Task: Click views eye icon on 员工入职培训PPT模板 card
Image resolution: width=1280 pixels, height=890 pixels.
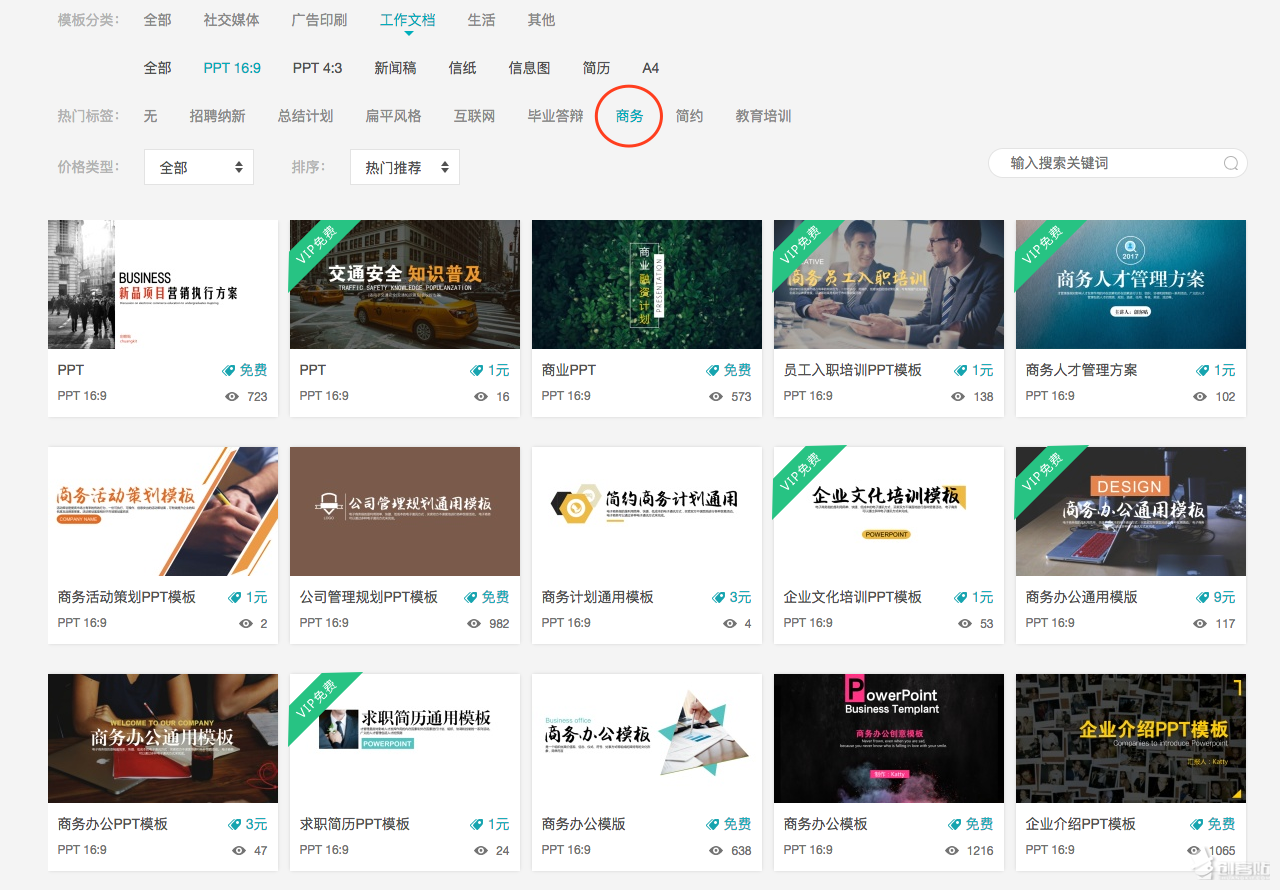Action: pyautogui.click(x=958, y=396)
